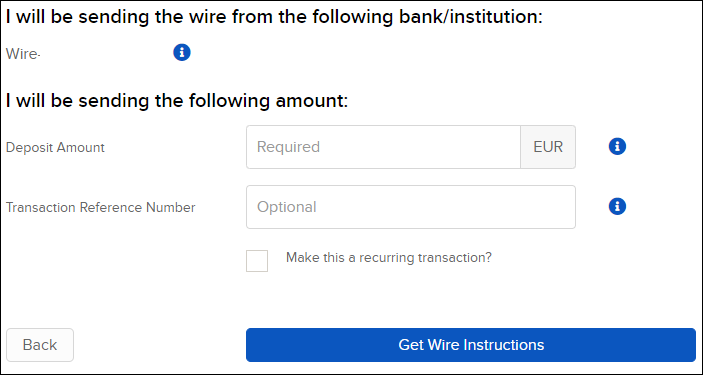Tap the blue info circle next to EUR
This screenshot has height=375, width=703.
click(617, 146)
